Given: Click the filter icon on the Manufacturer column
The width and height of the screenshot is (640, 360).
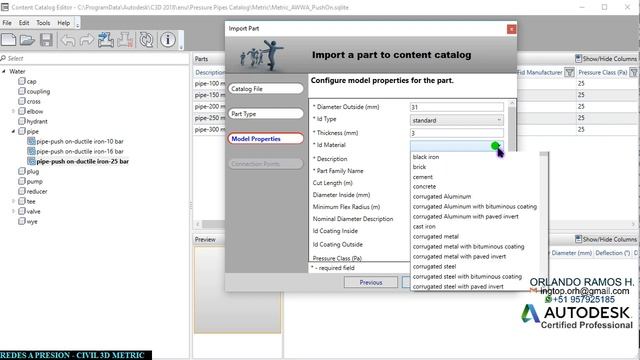Looking at the screenshot, I should point(569,73).
